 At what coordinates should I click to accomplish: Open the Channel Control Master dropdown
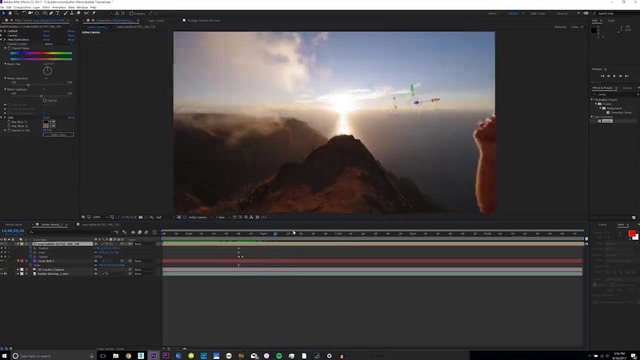(58, 44)
